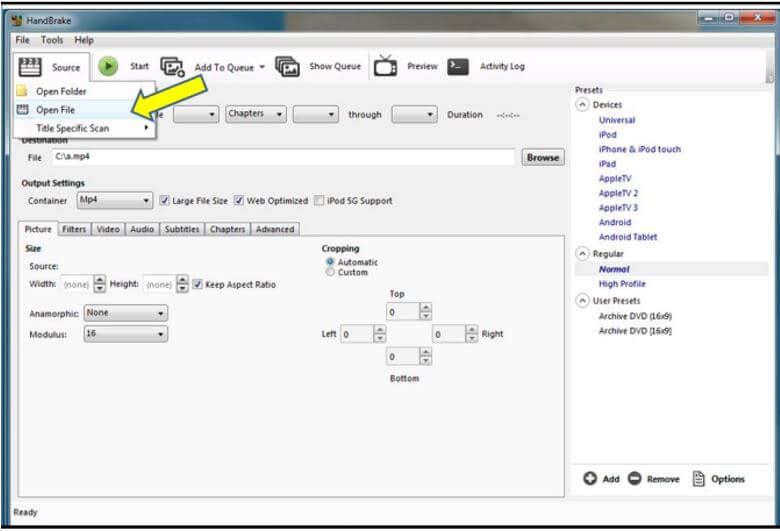Image resolution: width=780 pixels, height=531 pixels.
Task: Select the iPad preset
Action: pyautogui.click(x=607, y=164)
